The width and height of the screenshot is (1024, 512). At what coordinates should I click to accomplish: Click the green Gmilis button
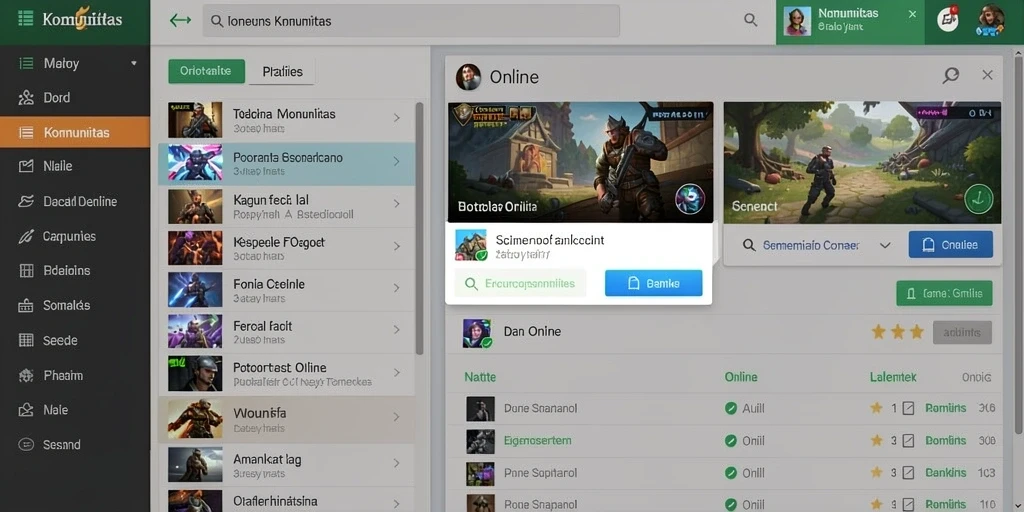coord(944,294)
